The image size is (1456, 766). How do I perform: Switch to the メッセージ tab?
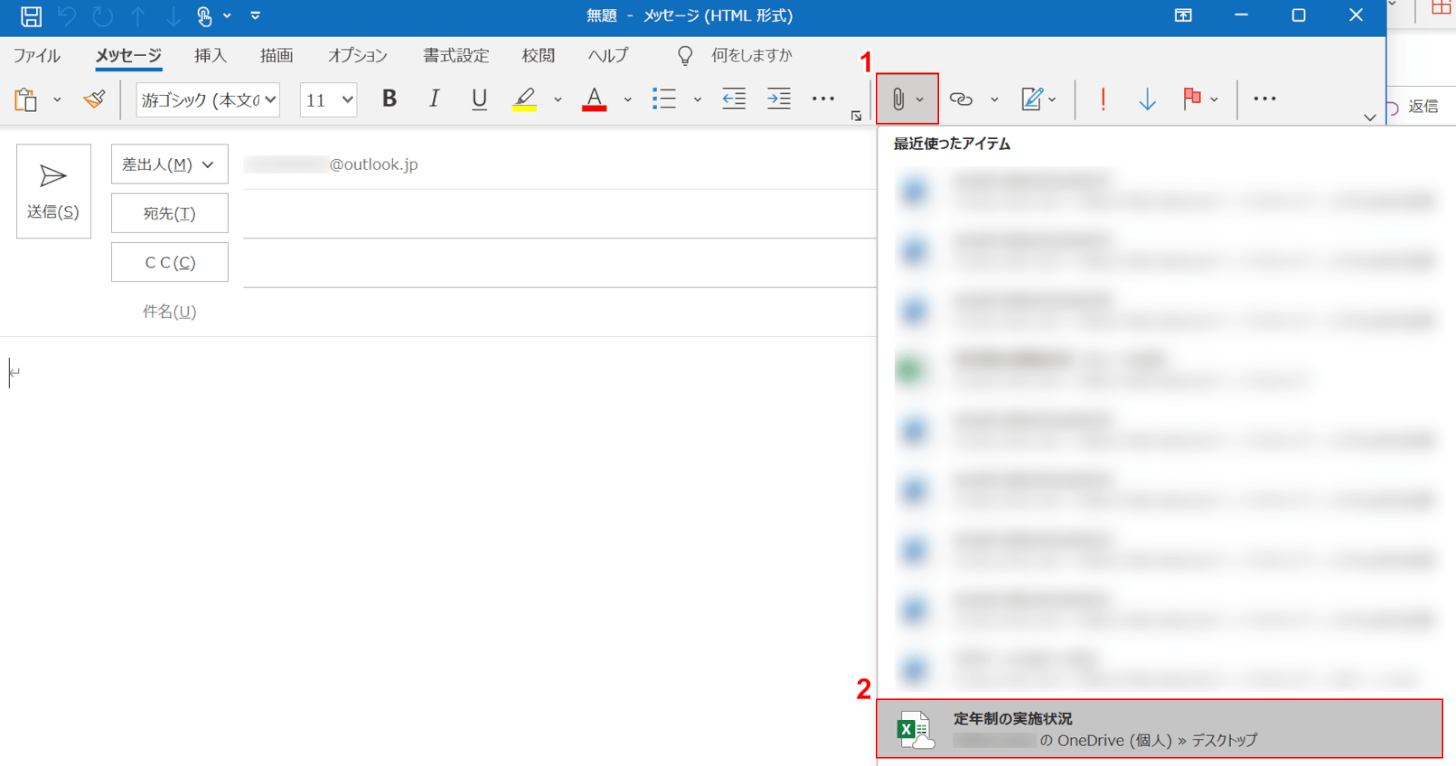tap(128, 55)
